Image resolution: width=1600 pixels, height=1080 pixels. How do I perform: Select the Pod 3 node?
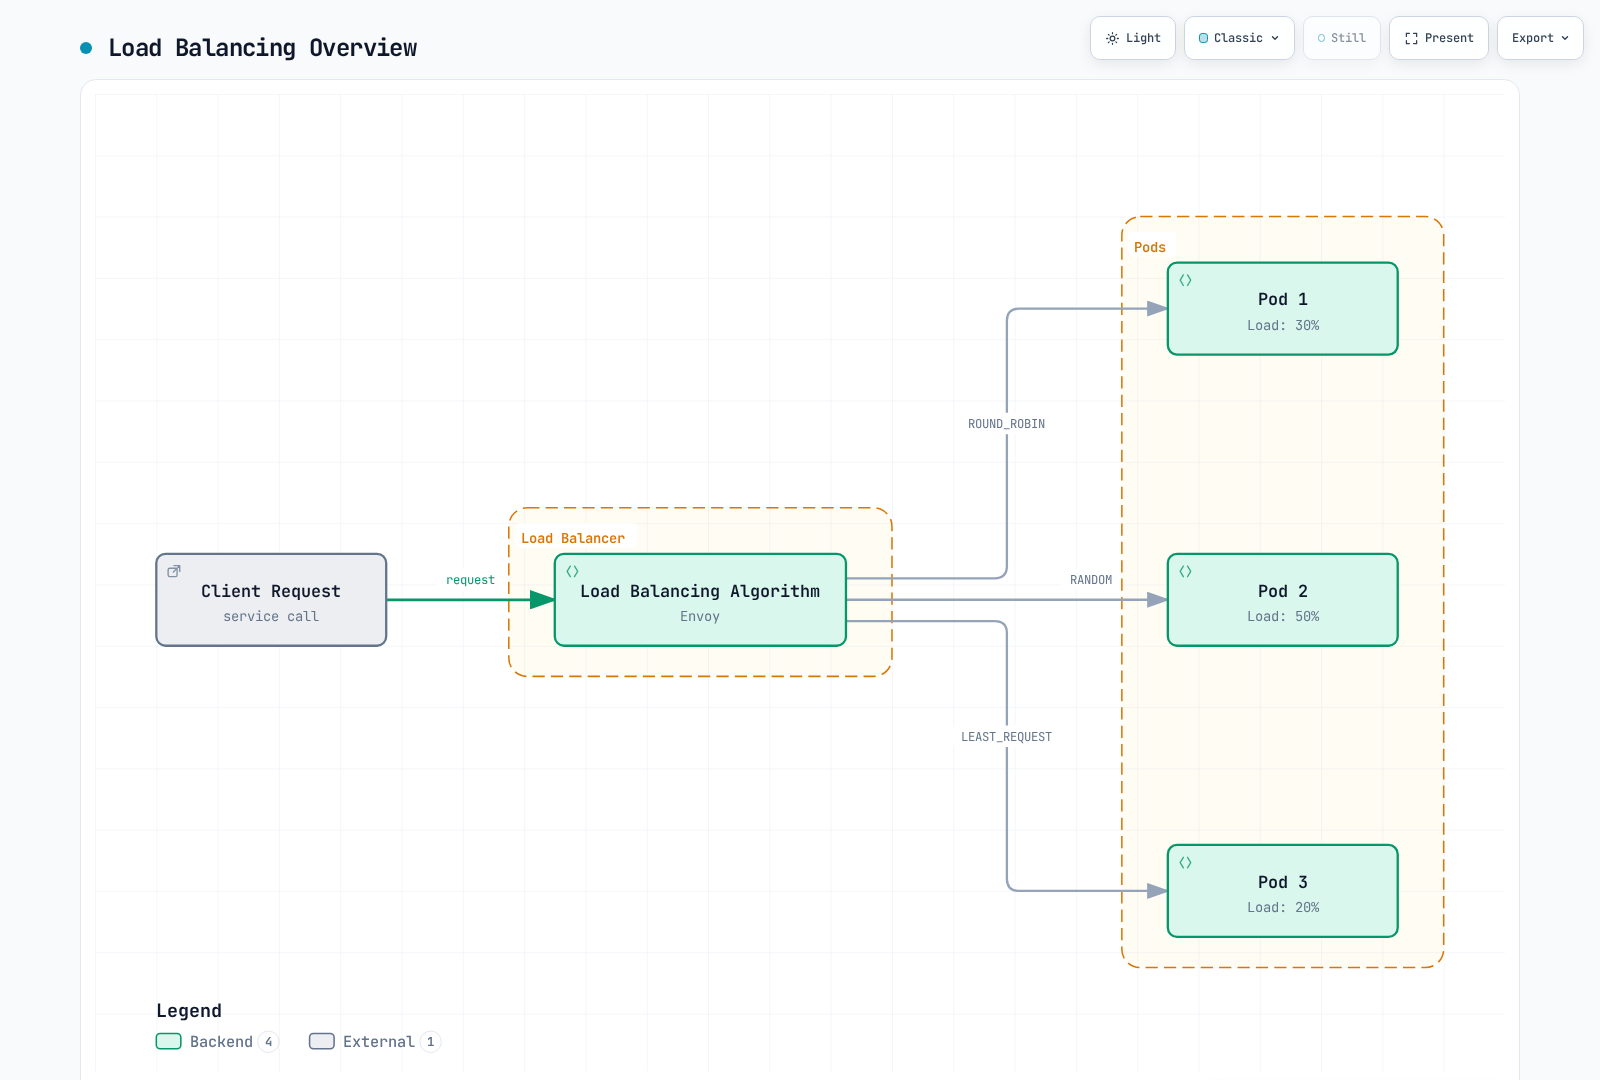tap(1283, 891)
